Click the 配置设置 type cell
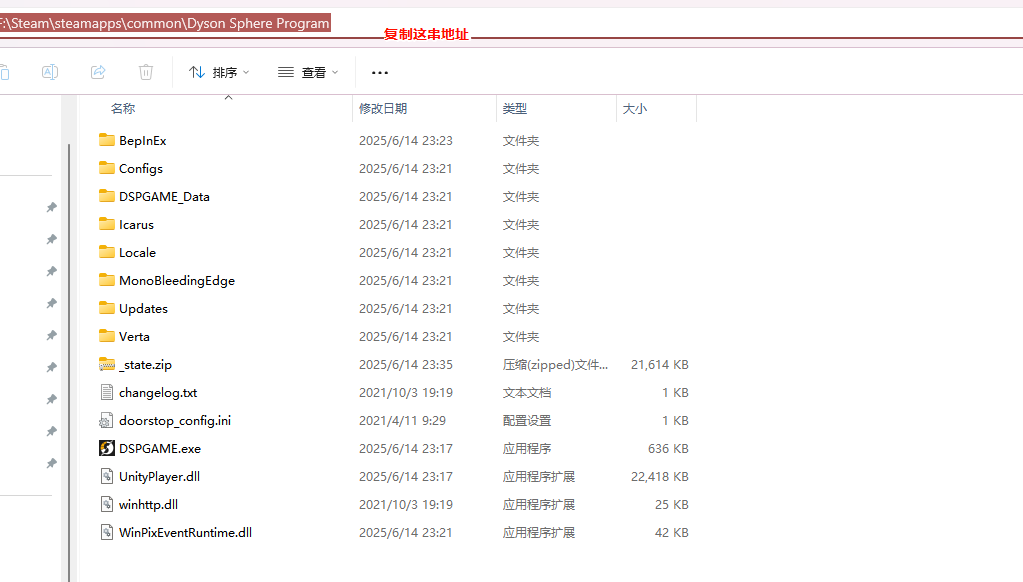Image resolution: width=1023 pixels, height=582 pixels. click(x=527, y=421)
